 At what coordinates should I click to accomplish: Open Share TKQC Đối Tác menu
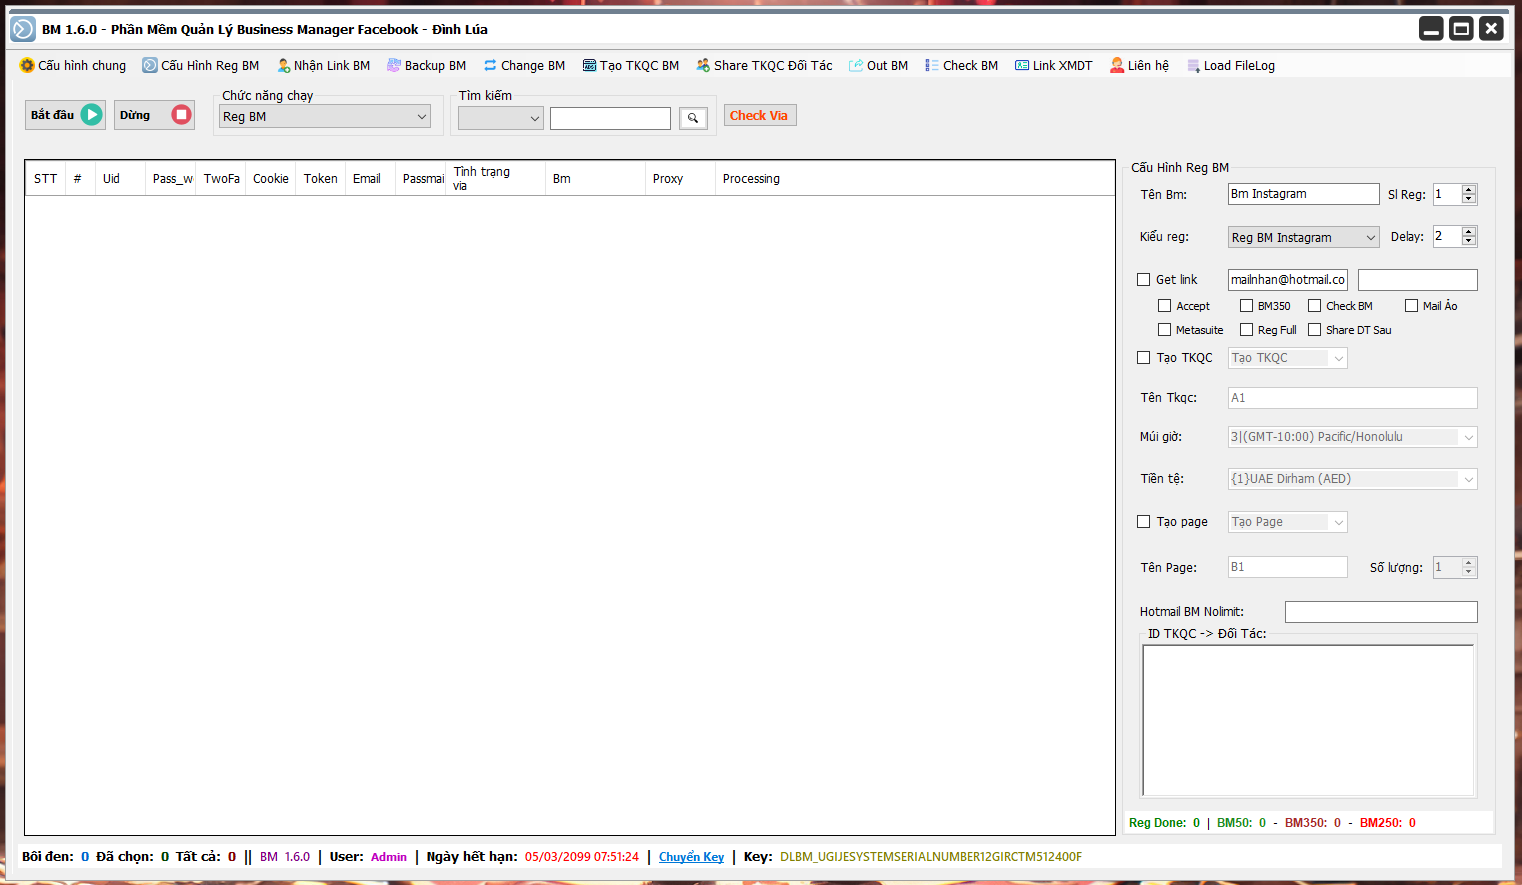coord(765,65)
